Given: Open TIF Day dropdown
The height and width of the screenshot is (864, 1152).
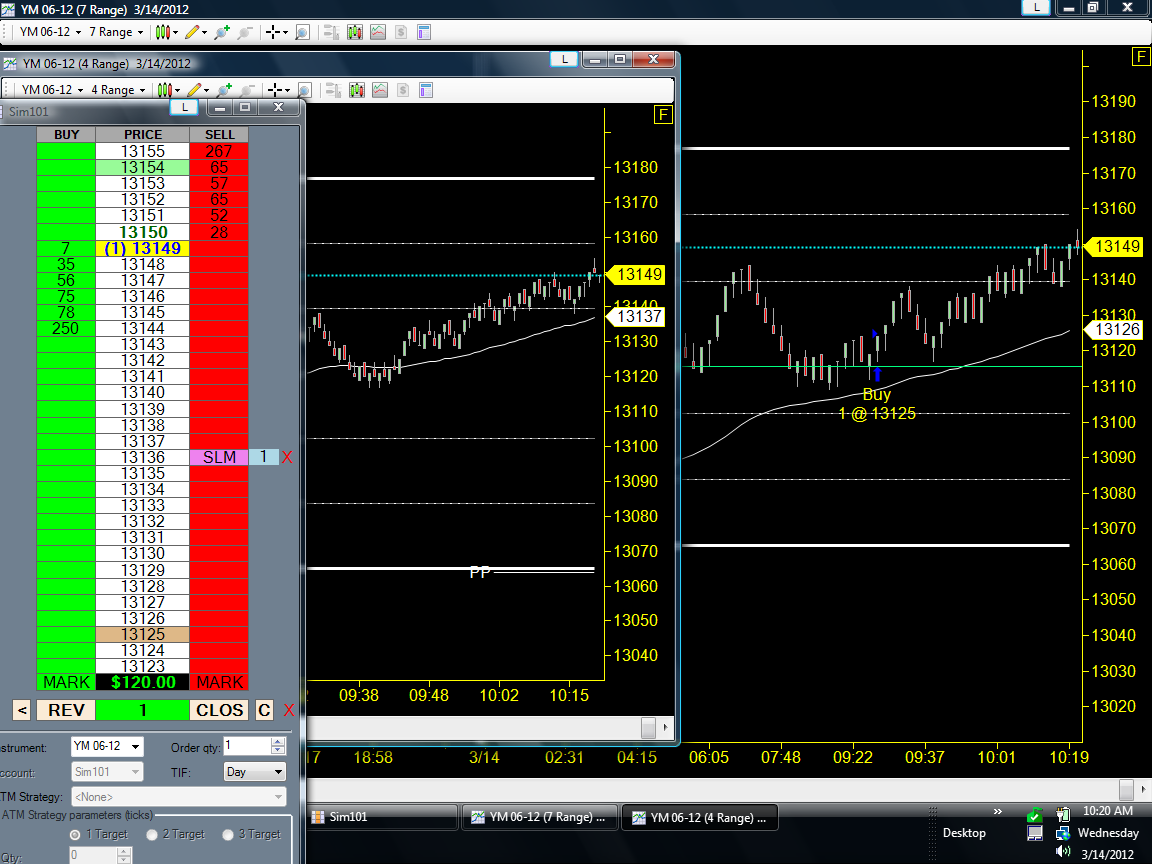Looking at the screenshot, I should tap(254, 771).
